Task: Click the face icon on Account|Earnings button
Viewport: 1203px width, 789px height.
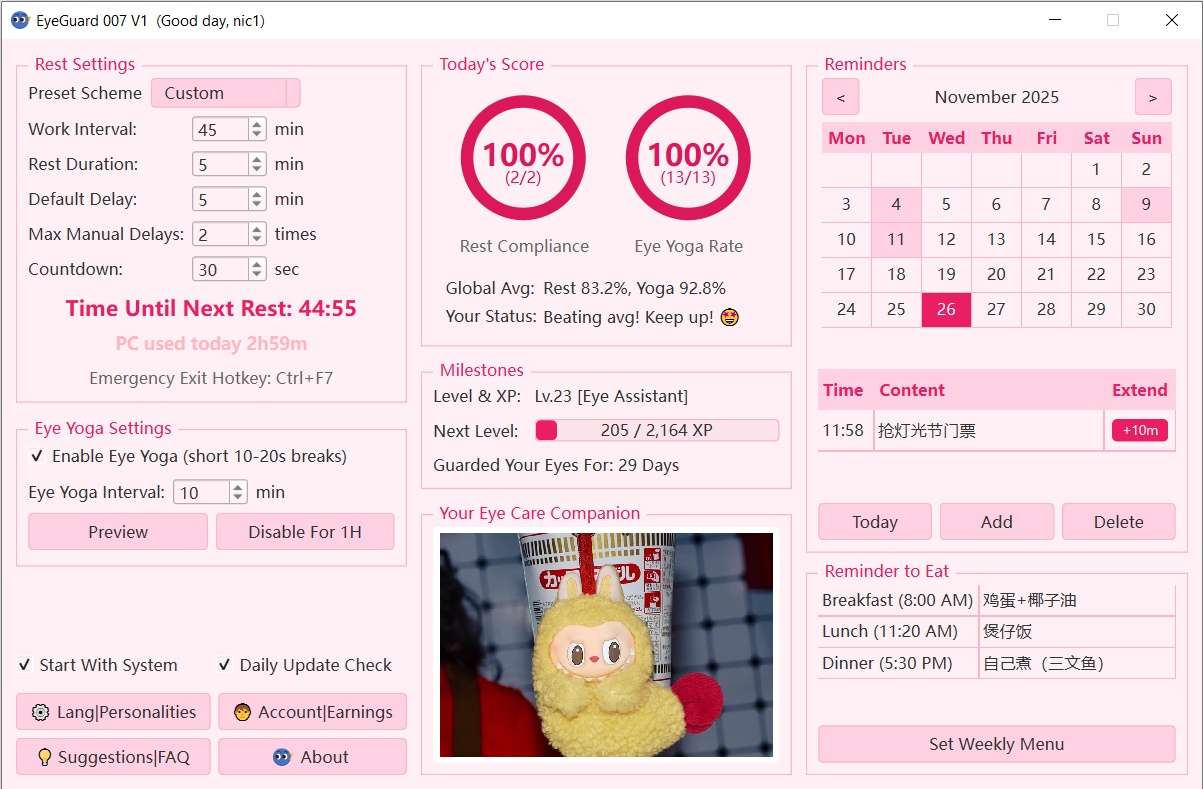Action: (242, 712)
